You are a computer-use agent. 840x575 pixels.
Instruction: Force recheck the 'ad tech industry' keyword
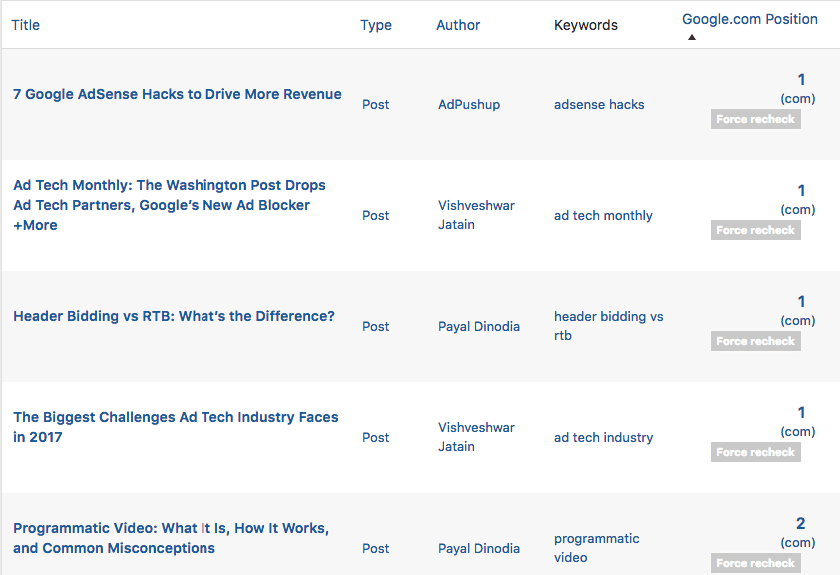755,452
